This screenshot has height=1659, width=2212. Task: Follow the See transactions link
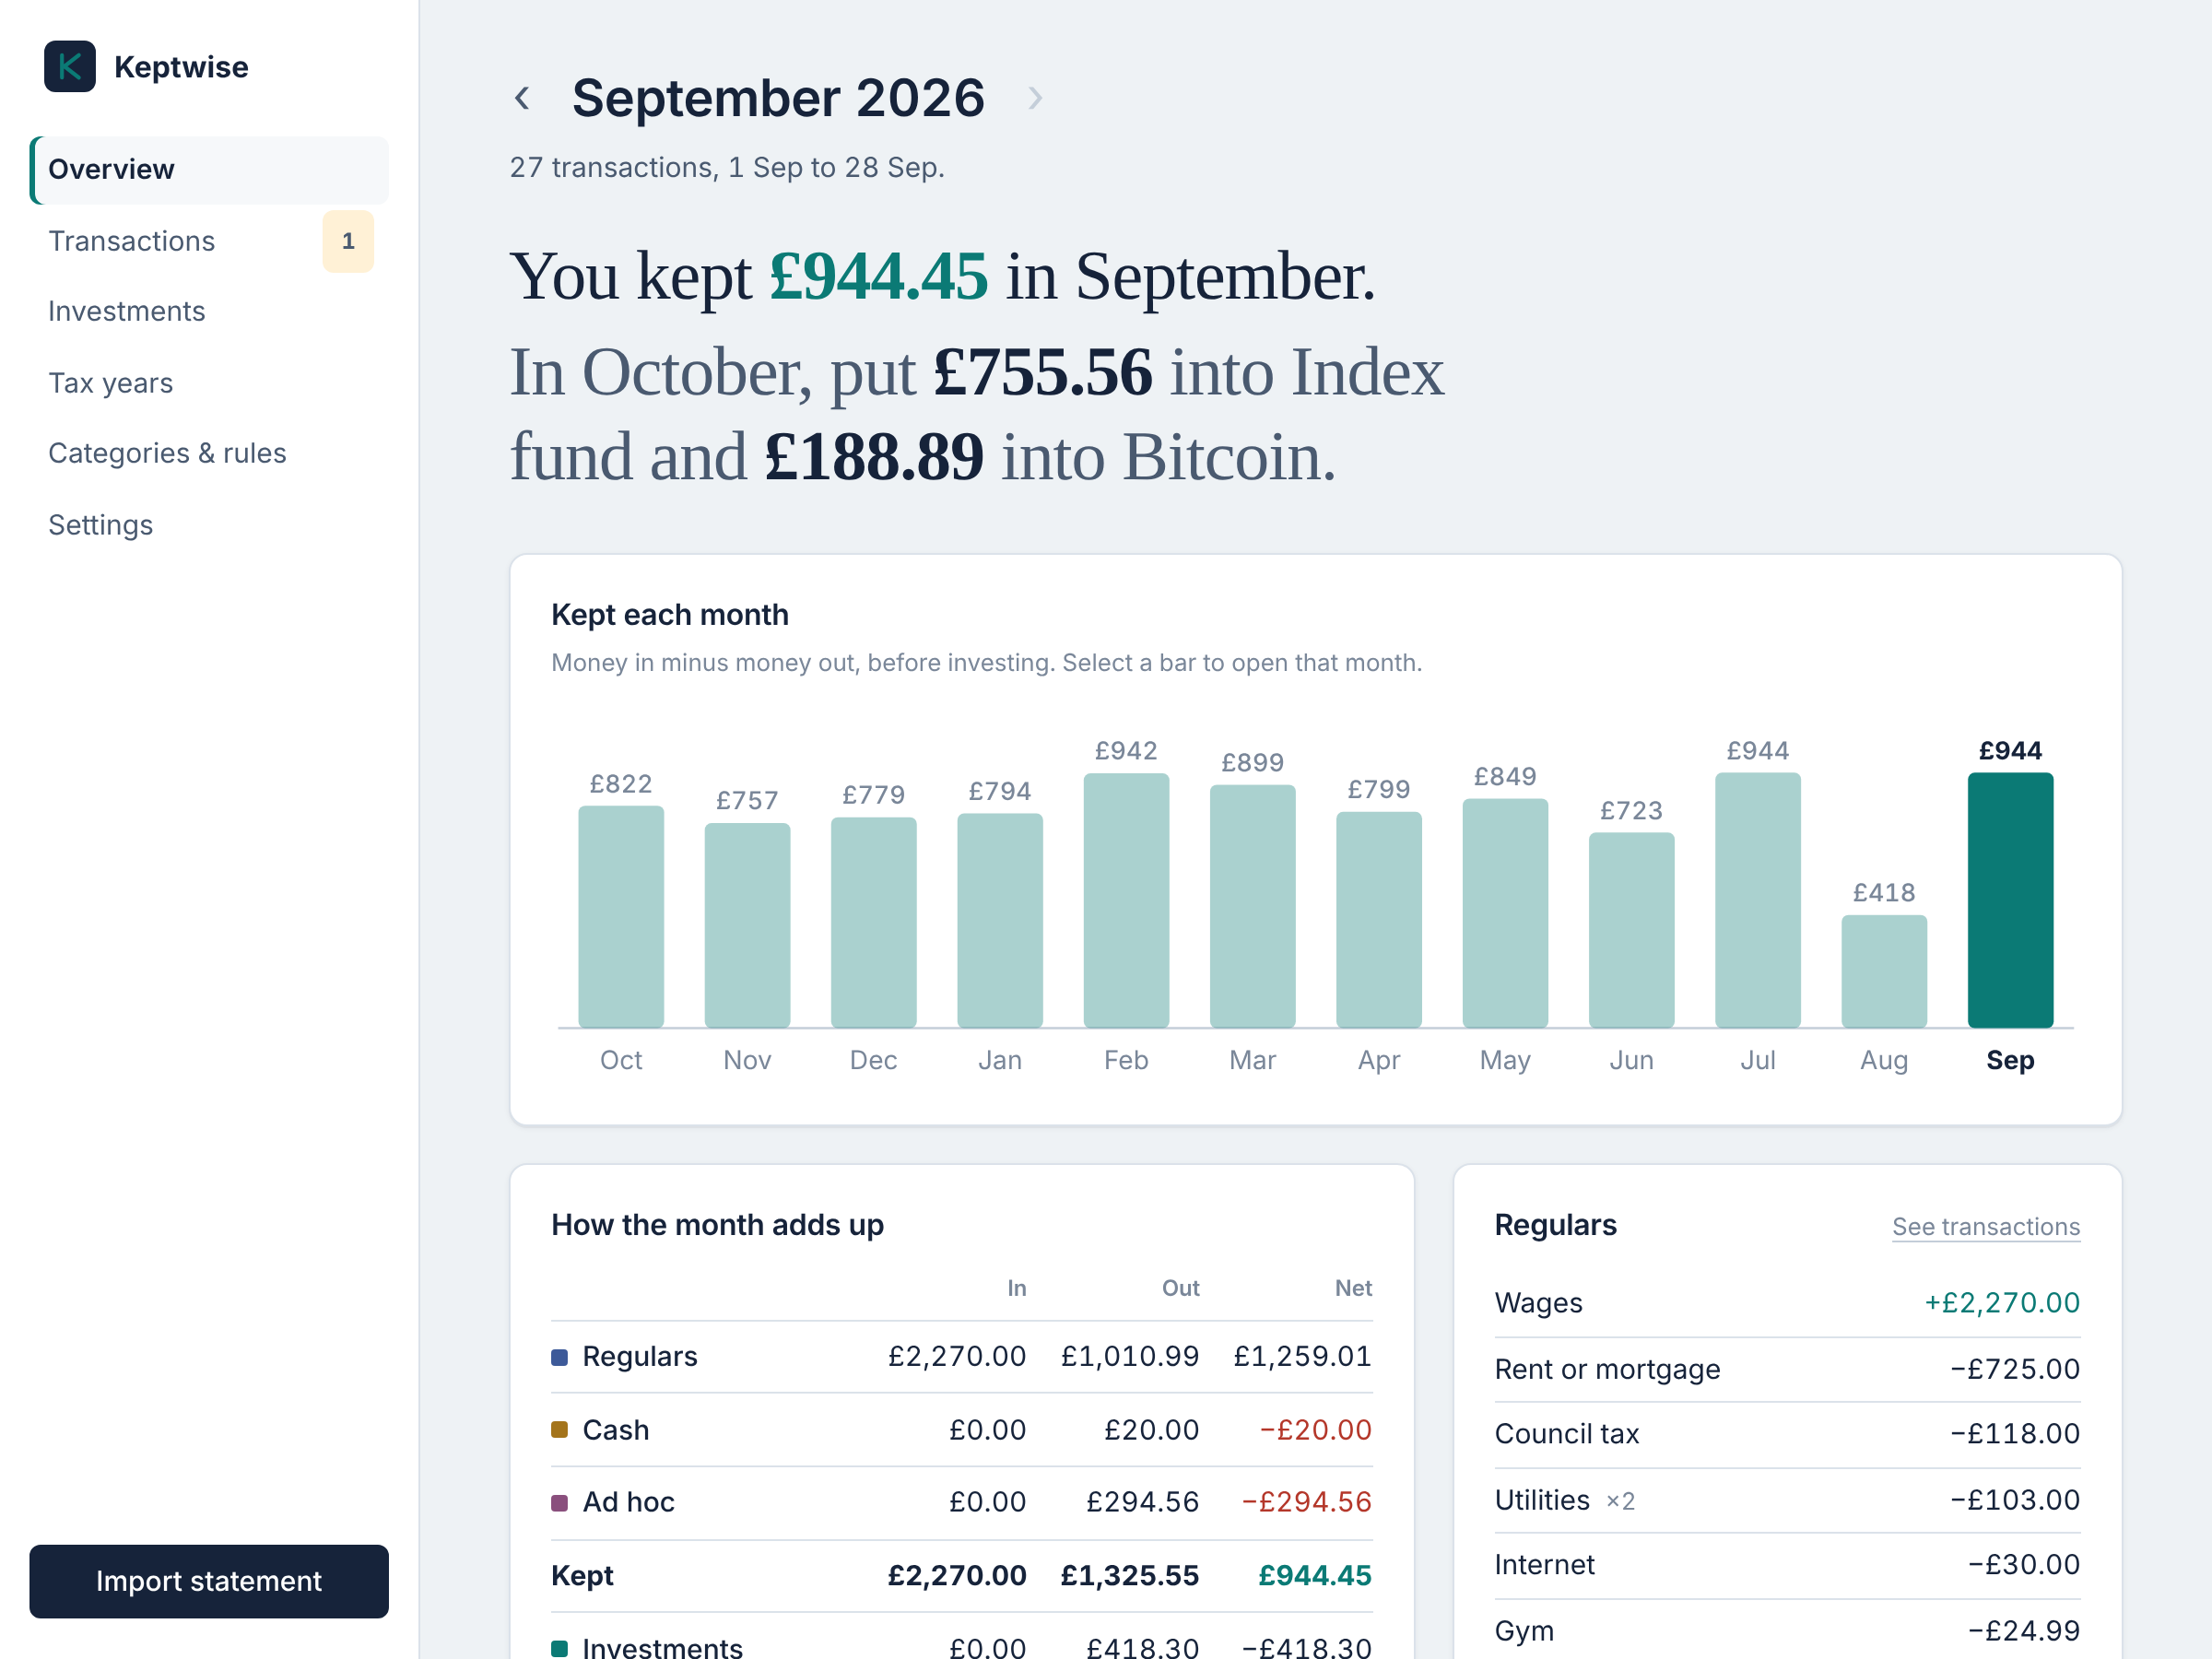(1986, 1227)
